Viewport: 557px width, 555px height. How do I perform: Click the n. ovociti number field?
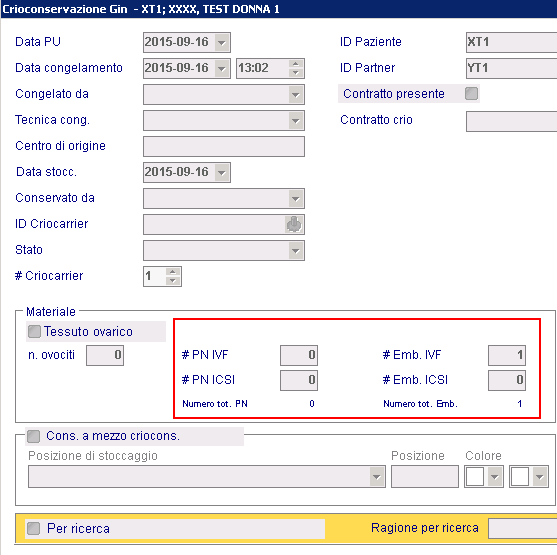pos(105,355)
